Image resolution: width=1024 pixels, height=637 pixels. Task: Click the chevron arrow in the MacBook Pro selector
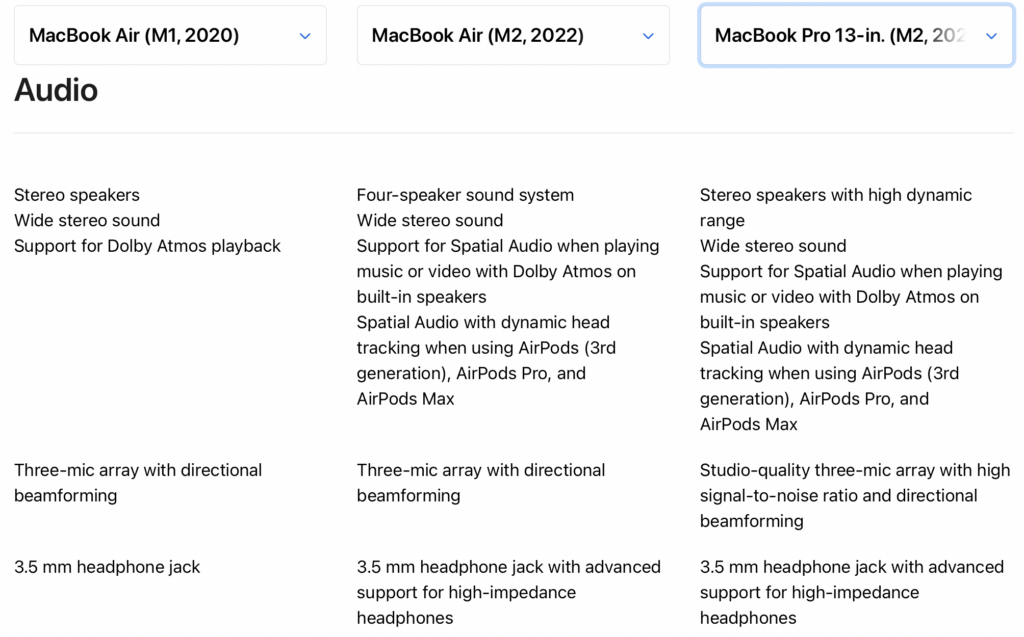pyautogui.click(x=991, y=36)
